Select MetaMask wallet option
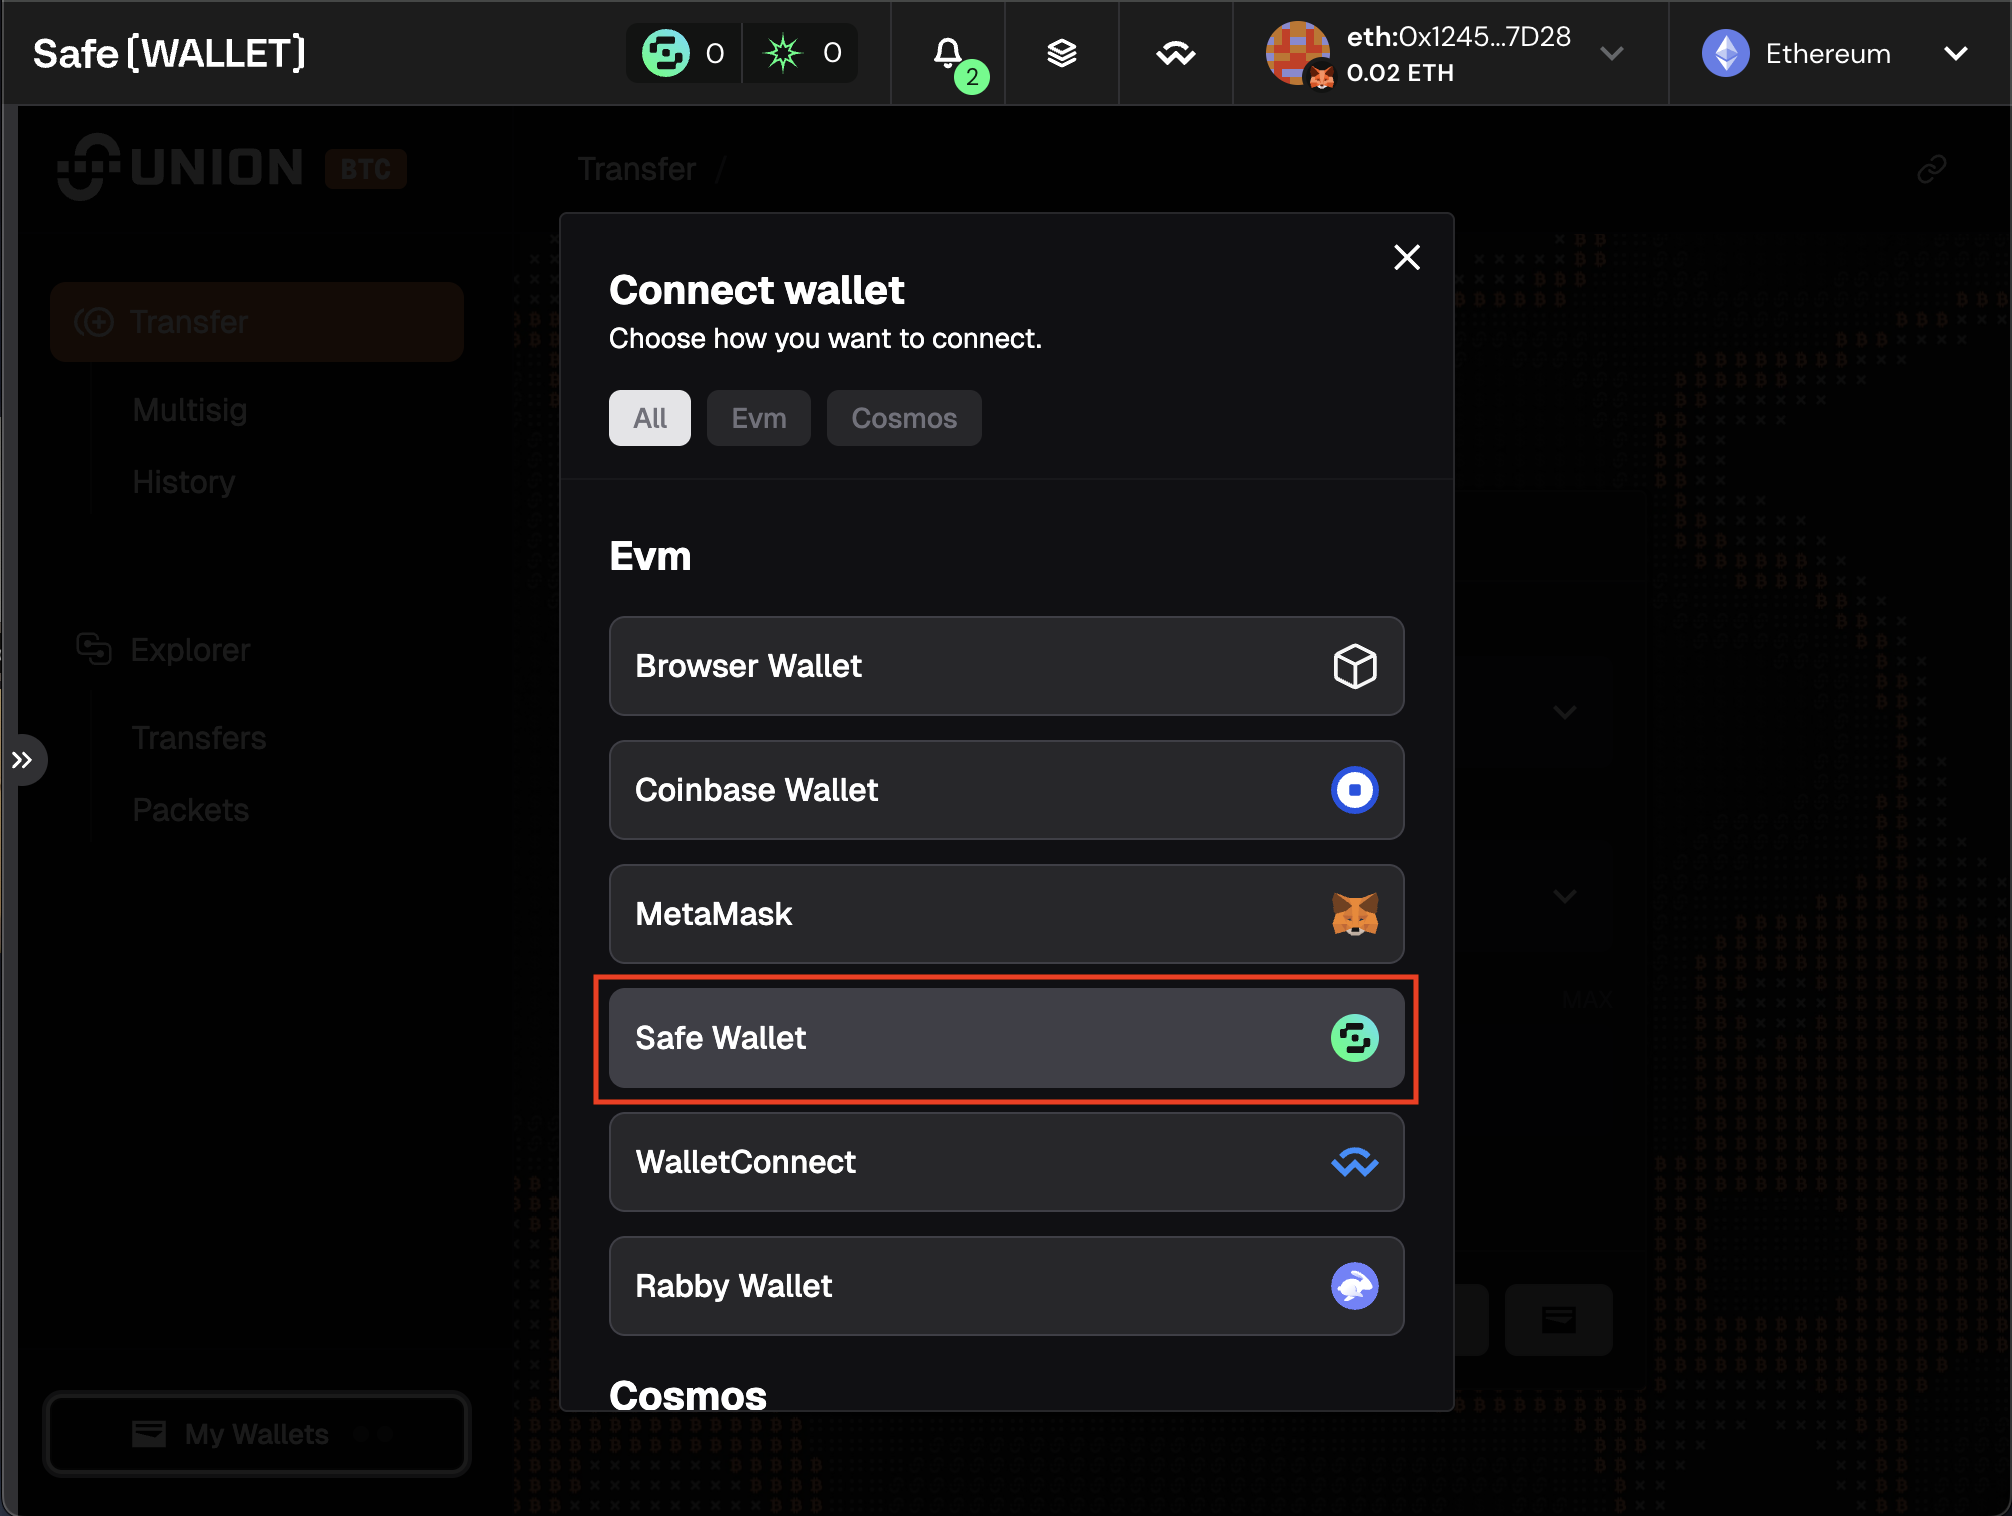 pos(1006,914)
